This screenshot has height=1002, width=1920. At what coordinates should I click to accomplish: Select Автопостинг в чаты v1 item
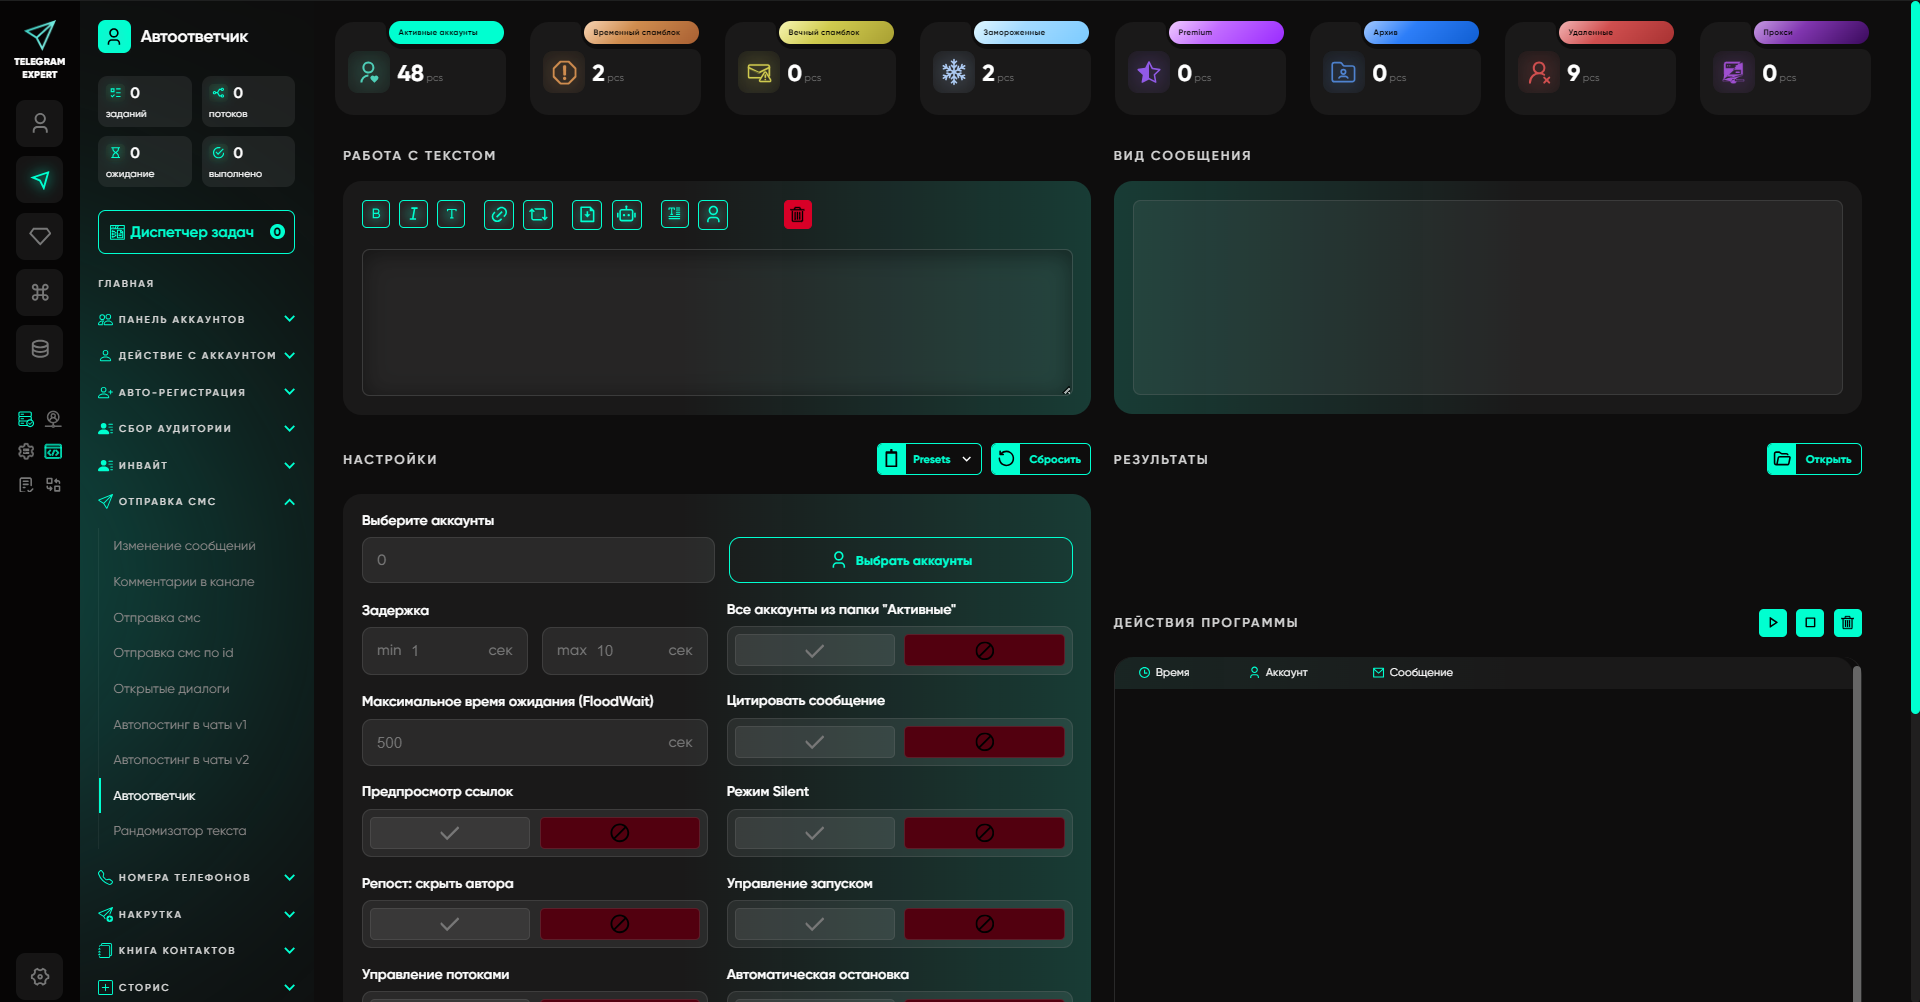(180, 725)
